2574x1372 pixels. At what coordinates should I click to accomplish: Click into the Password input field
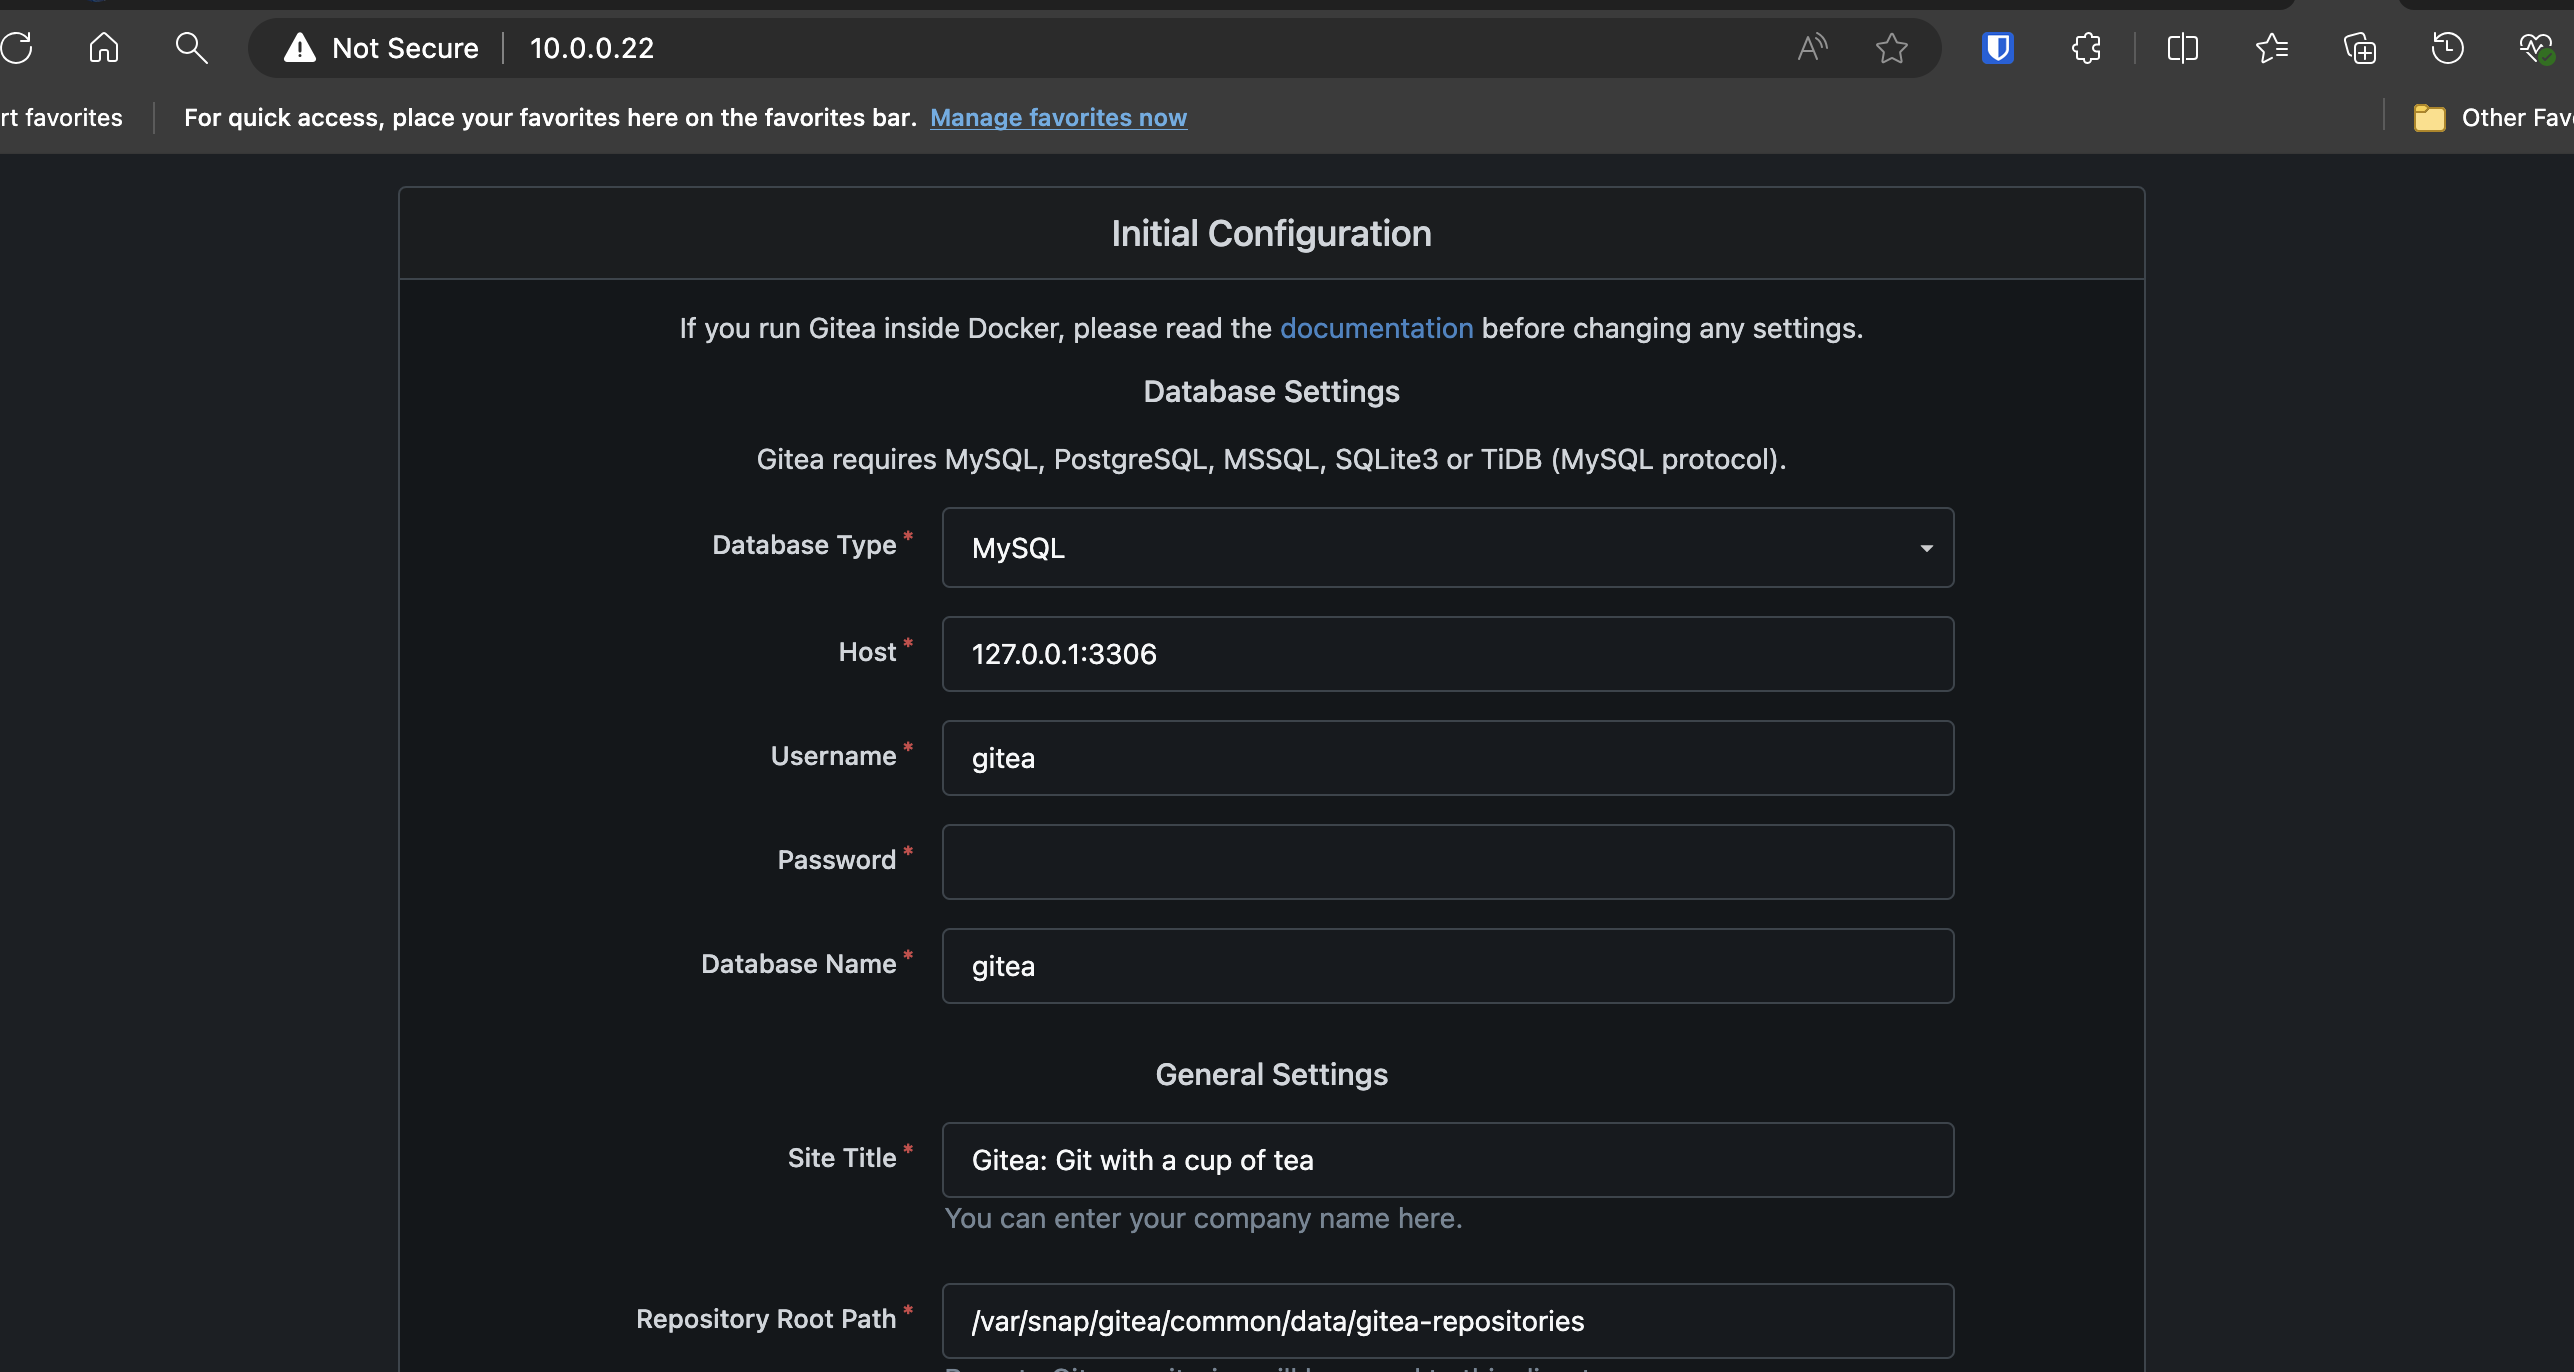click(x=1447, y=861)
